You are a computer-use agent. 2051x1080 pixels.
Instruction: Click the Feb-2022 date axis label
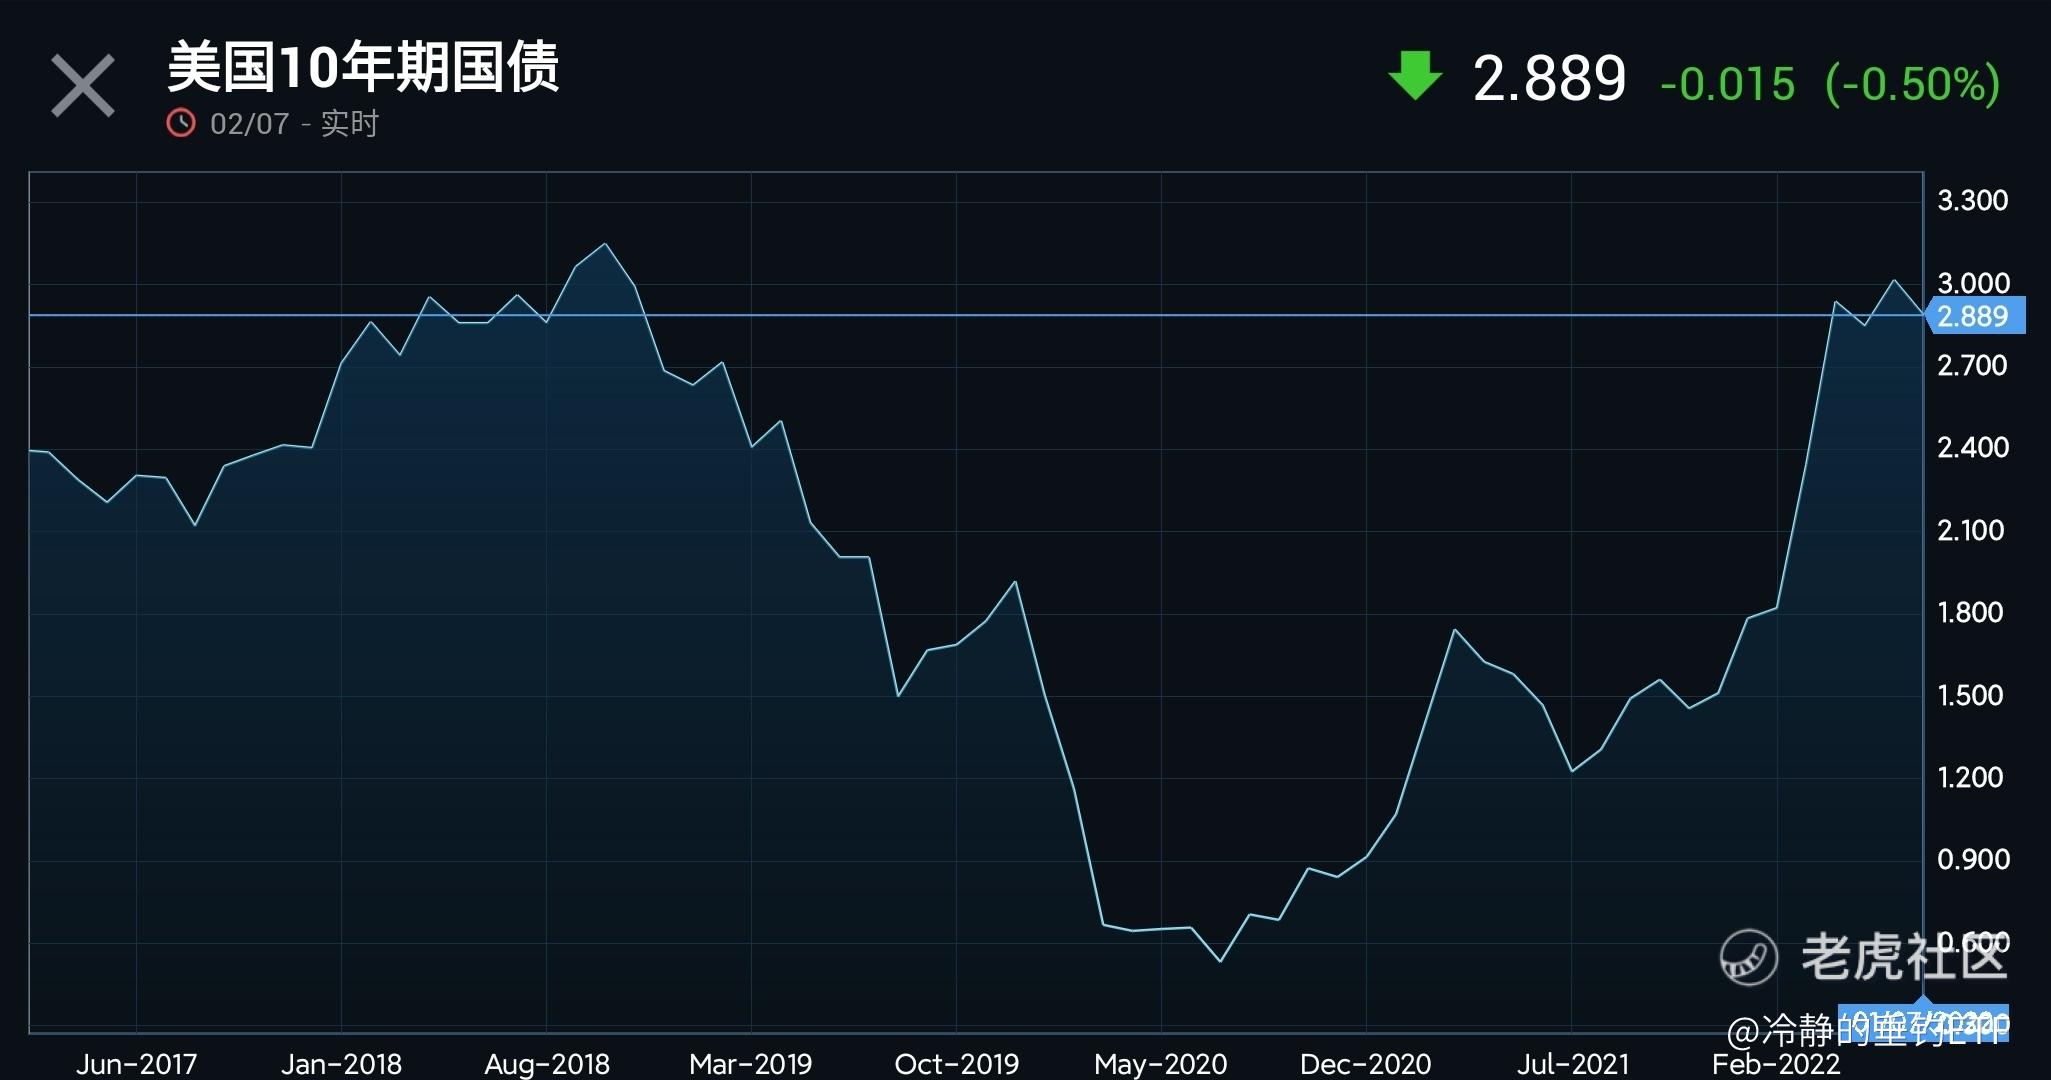(x=1776, y=1063)
